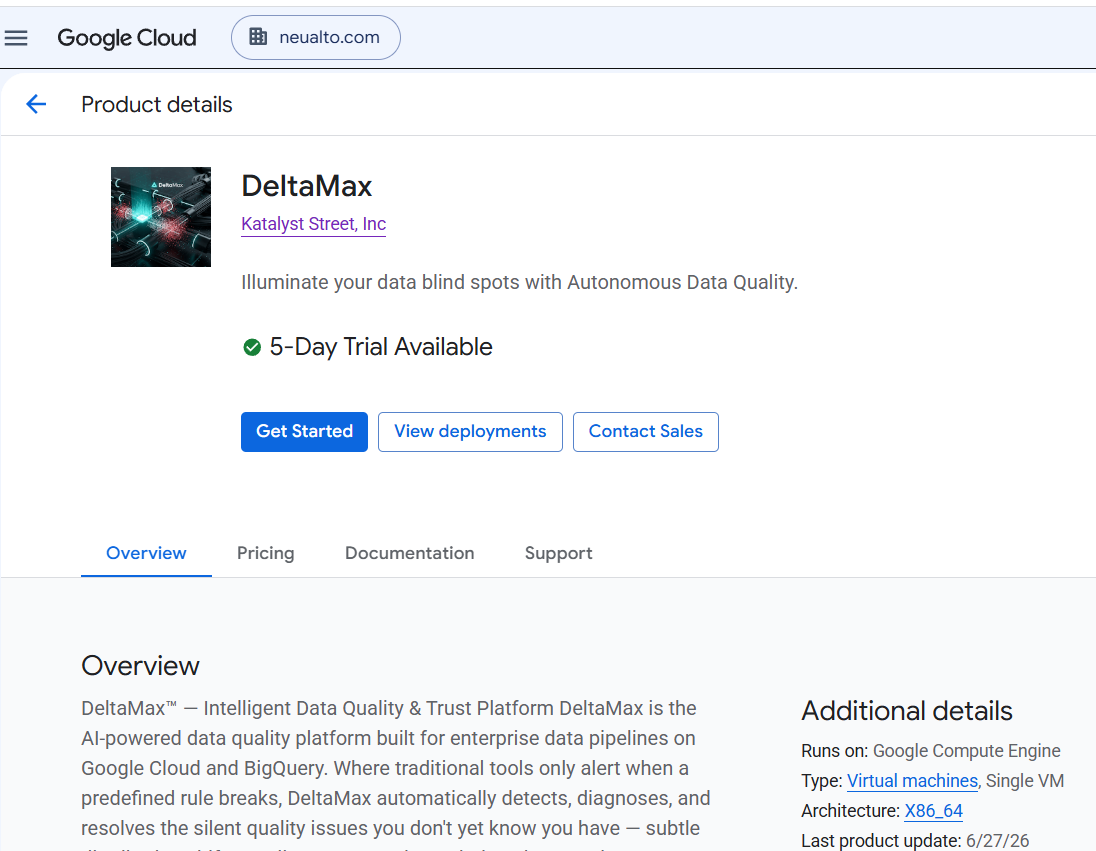This screenshot has height=851, width=1096.
Task: Click the Additional details heading
Action: click(907, 710)
